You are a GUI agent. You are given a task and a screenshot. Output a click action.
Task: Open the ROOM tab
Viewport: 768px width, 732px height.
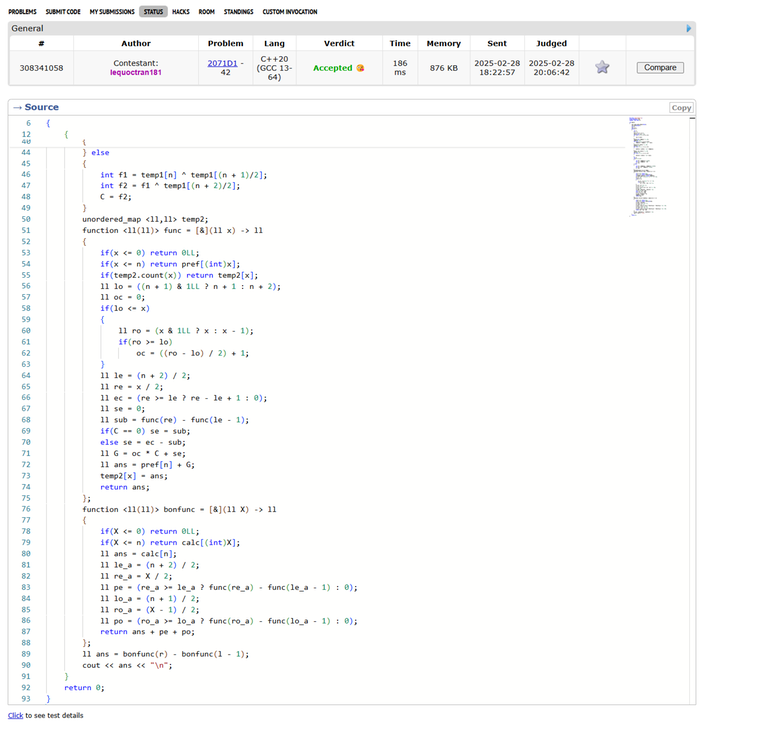click(x=207, y=12)
